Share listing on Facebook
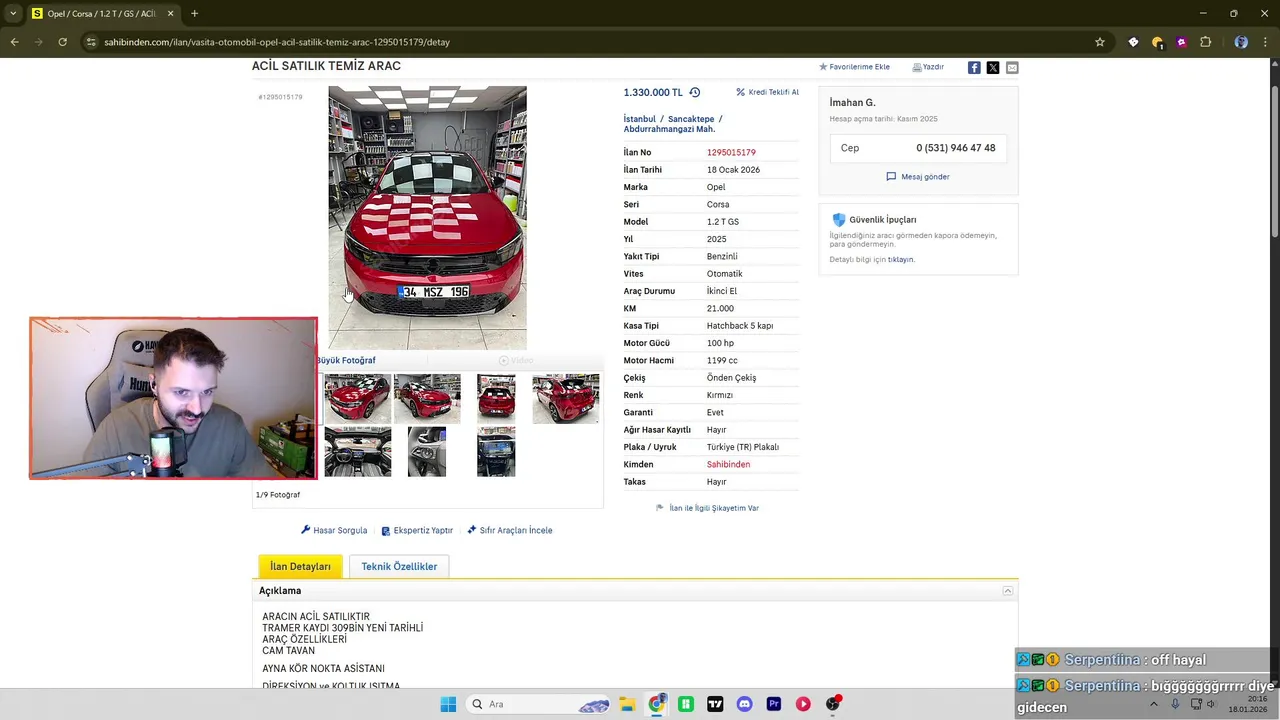 pyautogui.click(x=974, y=67)
